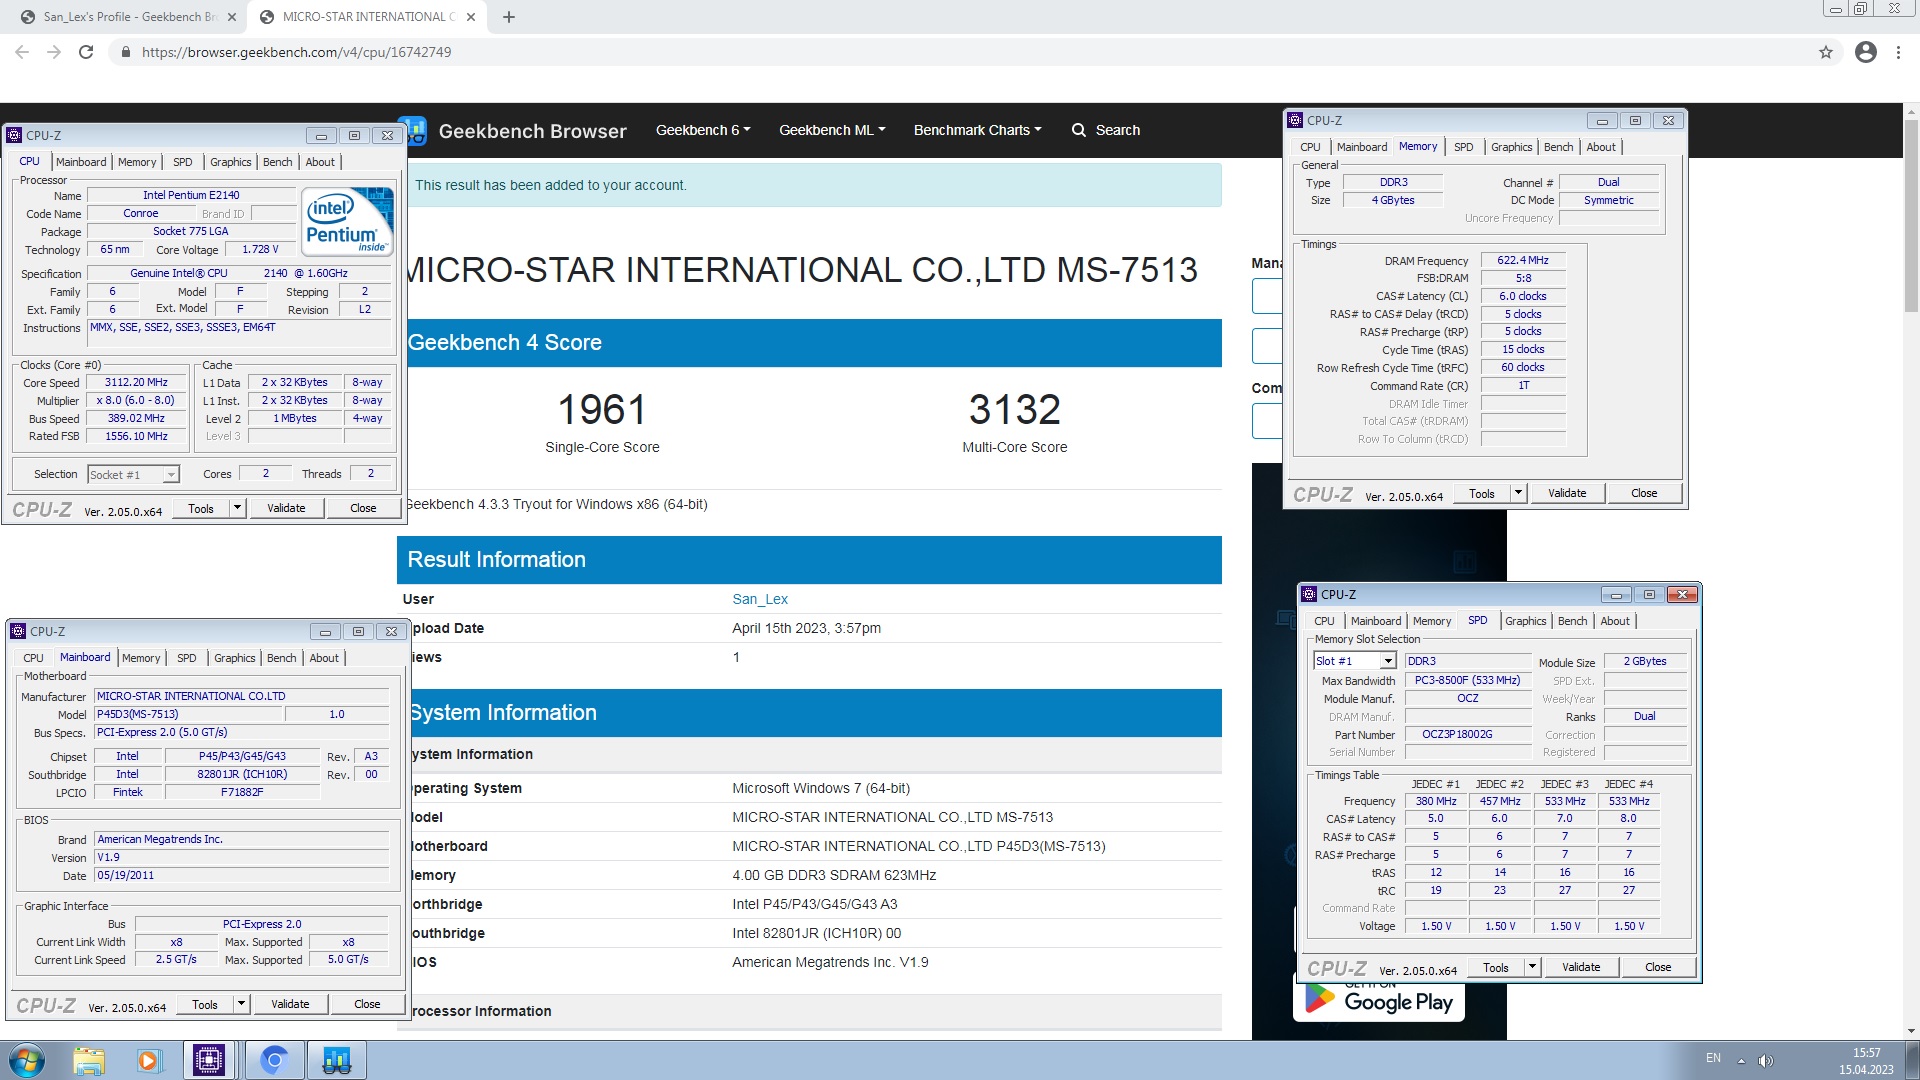Click the EN language indicator
Viewport: 1920px width, 1080px height.
click(x=1713, y=1058)
